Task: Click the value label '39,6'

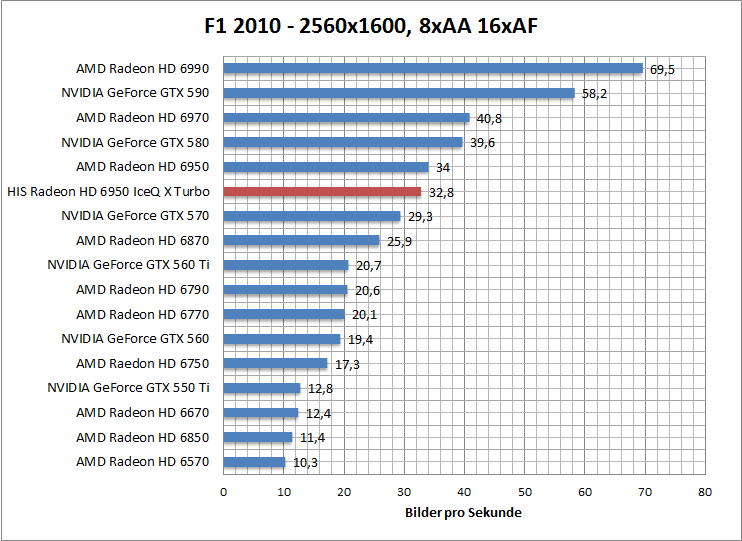Action: pyautogui.click(x=482, y=143)
